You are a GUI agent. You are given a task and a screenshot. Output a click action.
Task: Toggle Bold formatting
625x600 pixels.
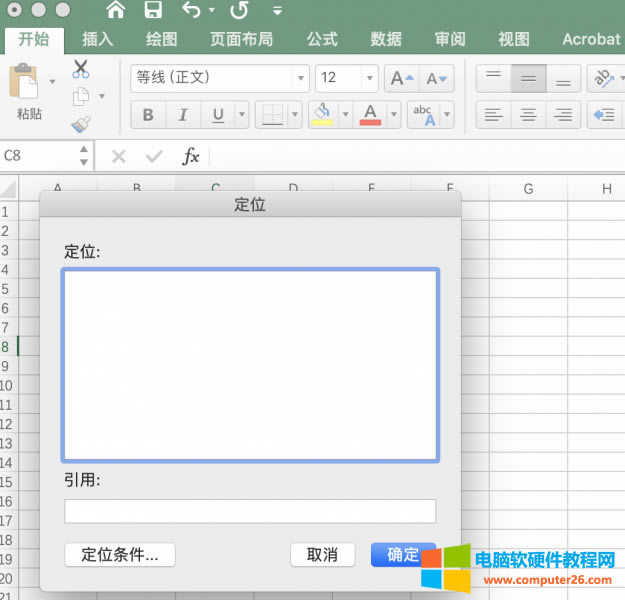coord(148,115)
